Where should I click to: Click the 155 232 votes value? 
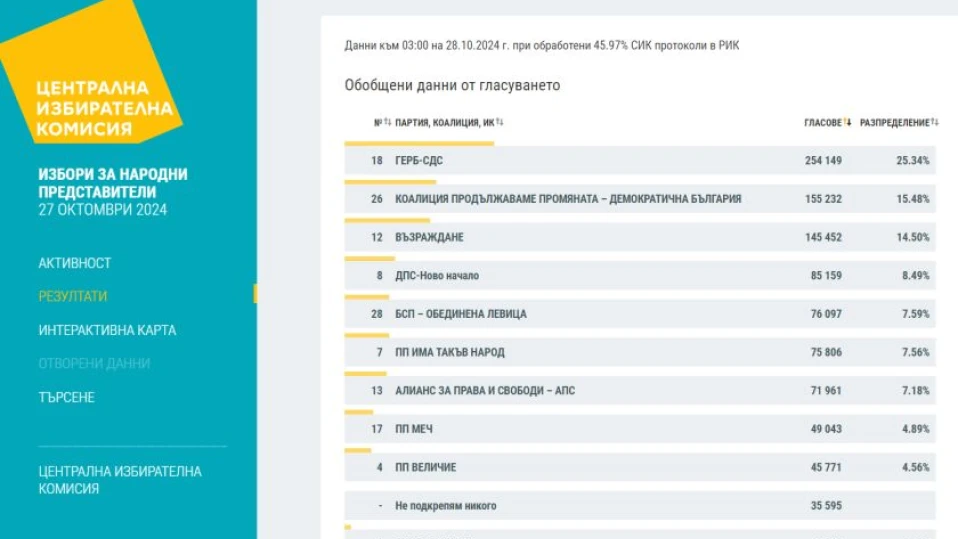(x=823, y=199)
